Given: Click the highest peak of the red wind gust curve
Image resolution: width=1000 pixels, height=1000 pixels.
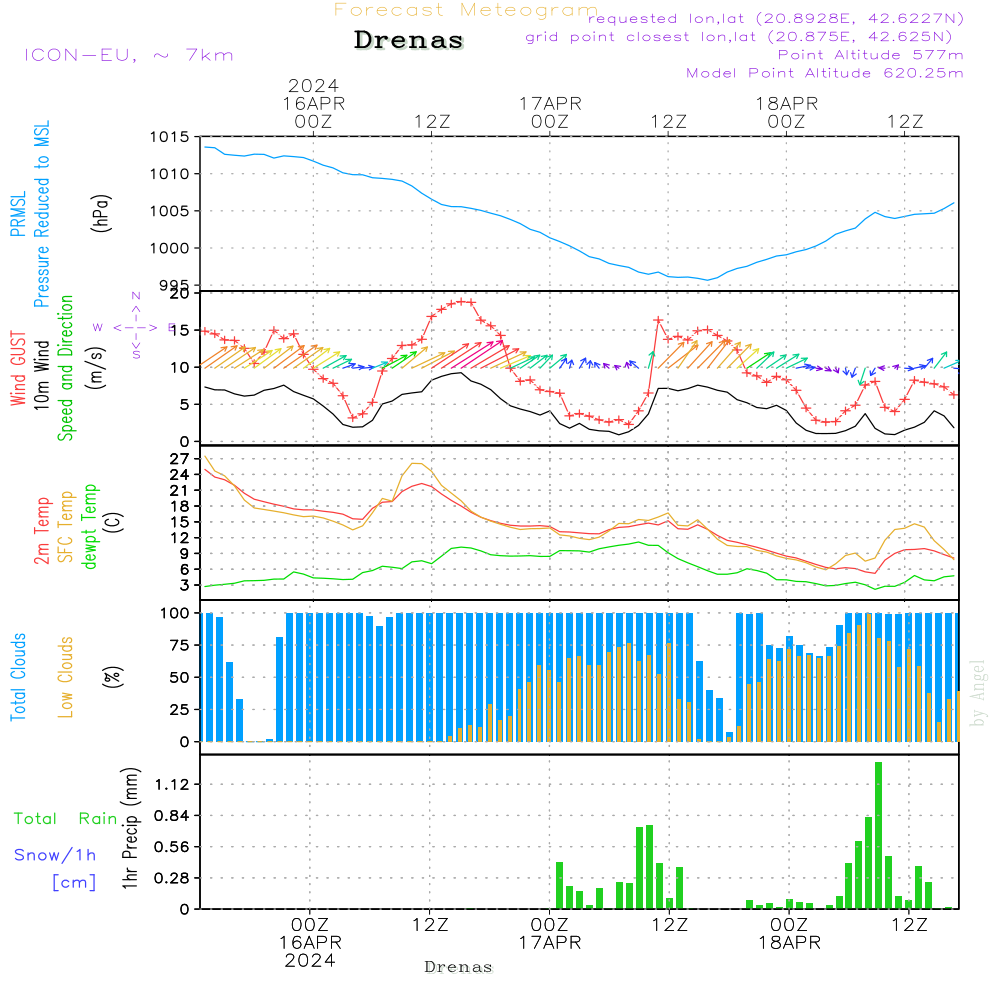Looking at the screenshot, I should 463,302.
